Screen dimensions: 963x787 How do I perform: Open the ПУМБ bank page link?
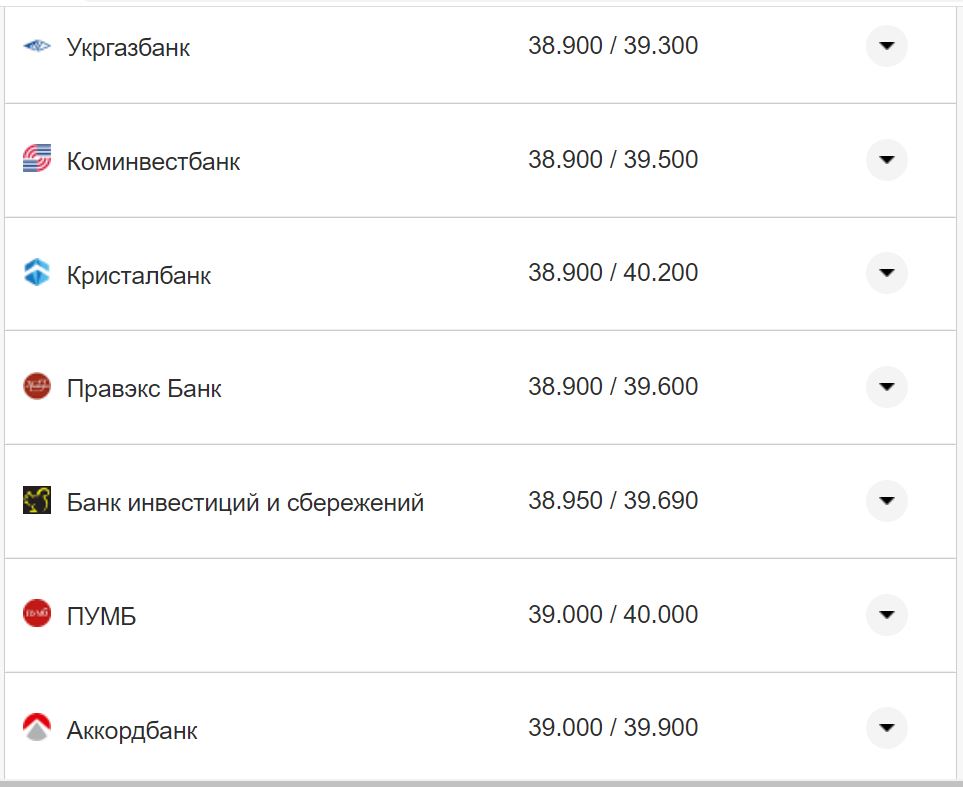[x=103, y=614]
